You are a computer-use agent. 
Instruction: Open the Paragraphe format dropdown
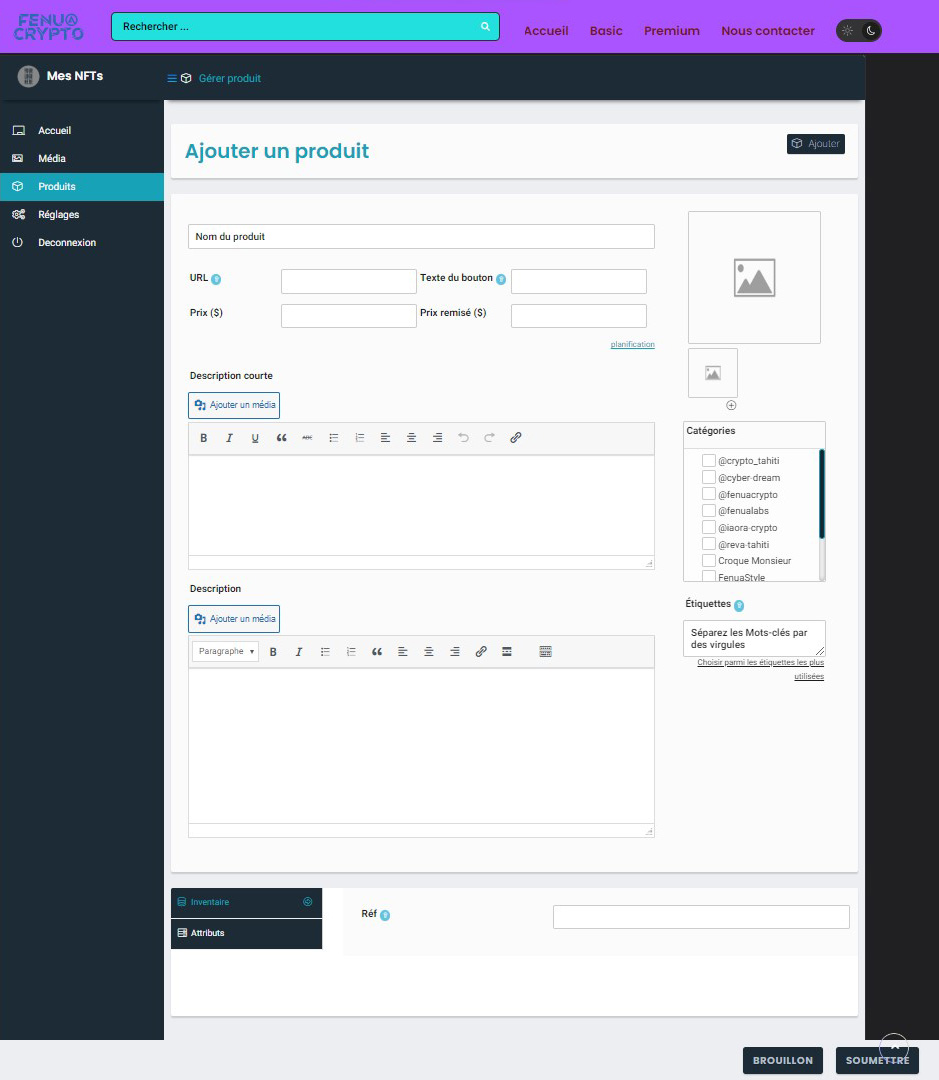[225, 652]
